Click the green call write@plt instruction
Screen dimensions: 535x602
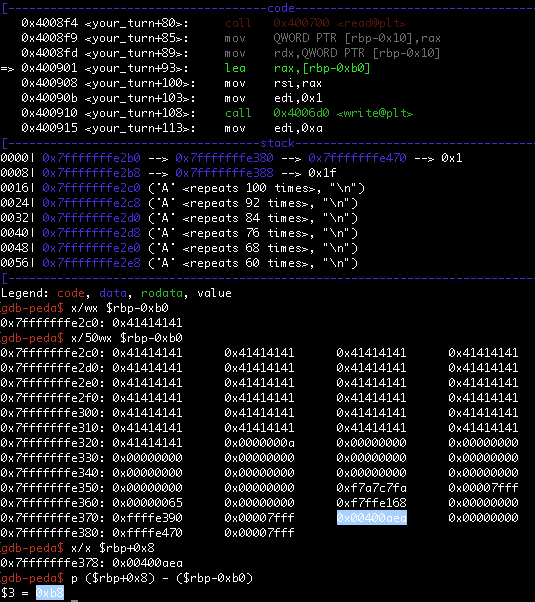[319, 113]
